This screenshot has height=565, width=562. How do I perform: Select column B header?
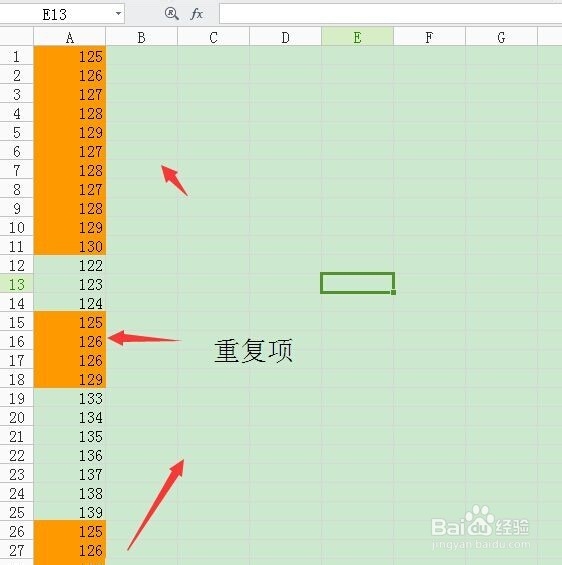click(142, 37)
